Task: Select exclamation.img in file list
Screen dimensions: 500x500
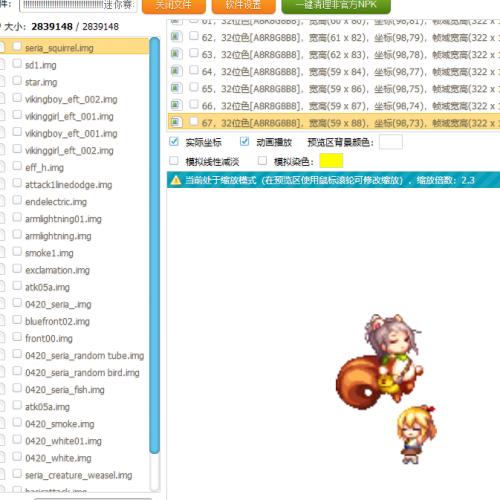Action: pos(57,270)
